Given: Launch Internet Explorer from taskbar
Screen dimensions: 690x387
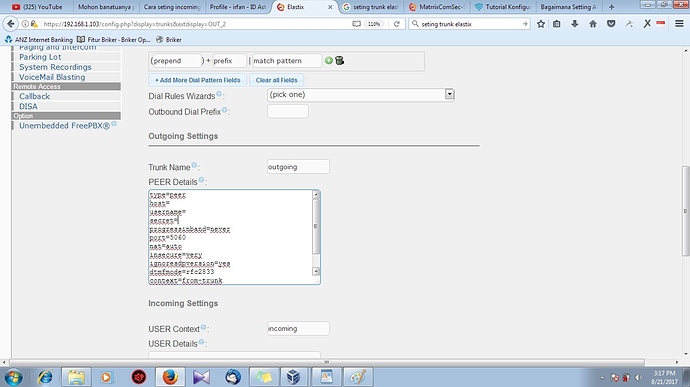Looking at the screenshot, I should tap(45, 377).
